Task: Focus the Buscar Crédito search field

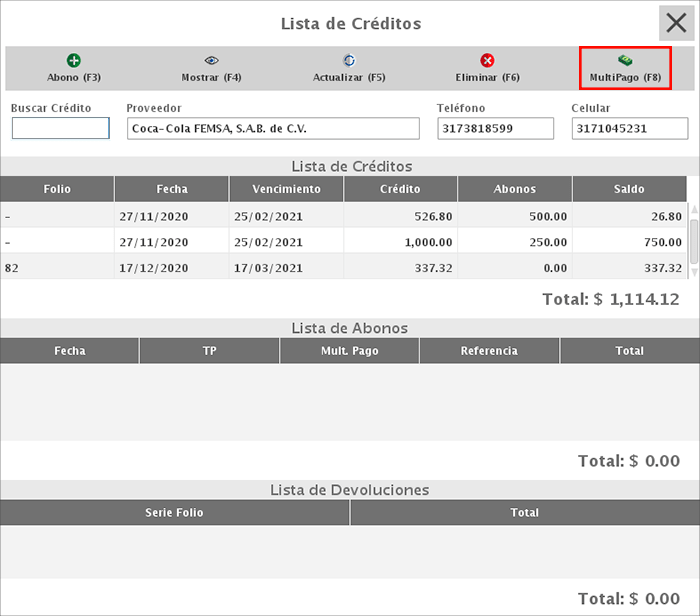Action: click(60, 129)
